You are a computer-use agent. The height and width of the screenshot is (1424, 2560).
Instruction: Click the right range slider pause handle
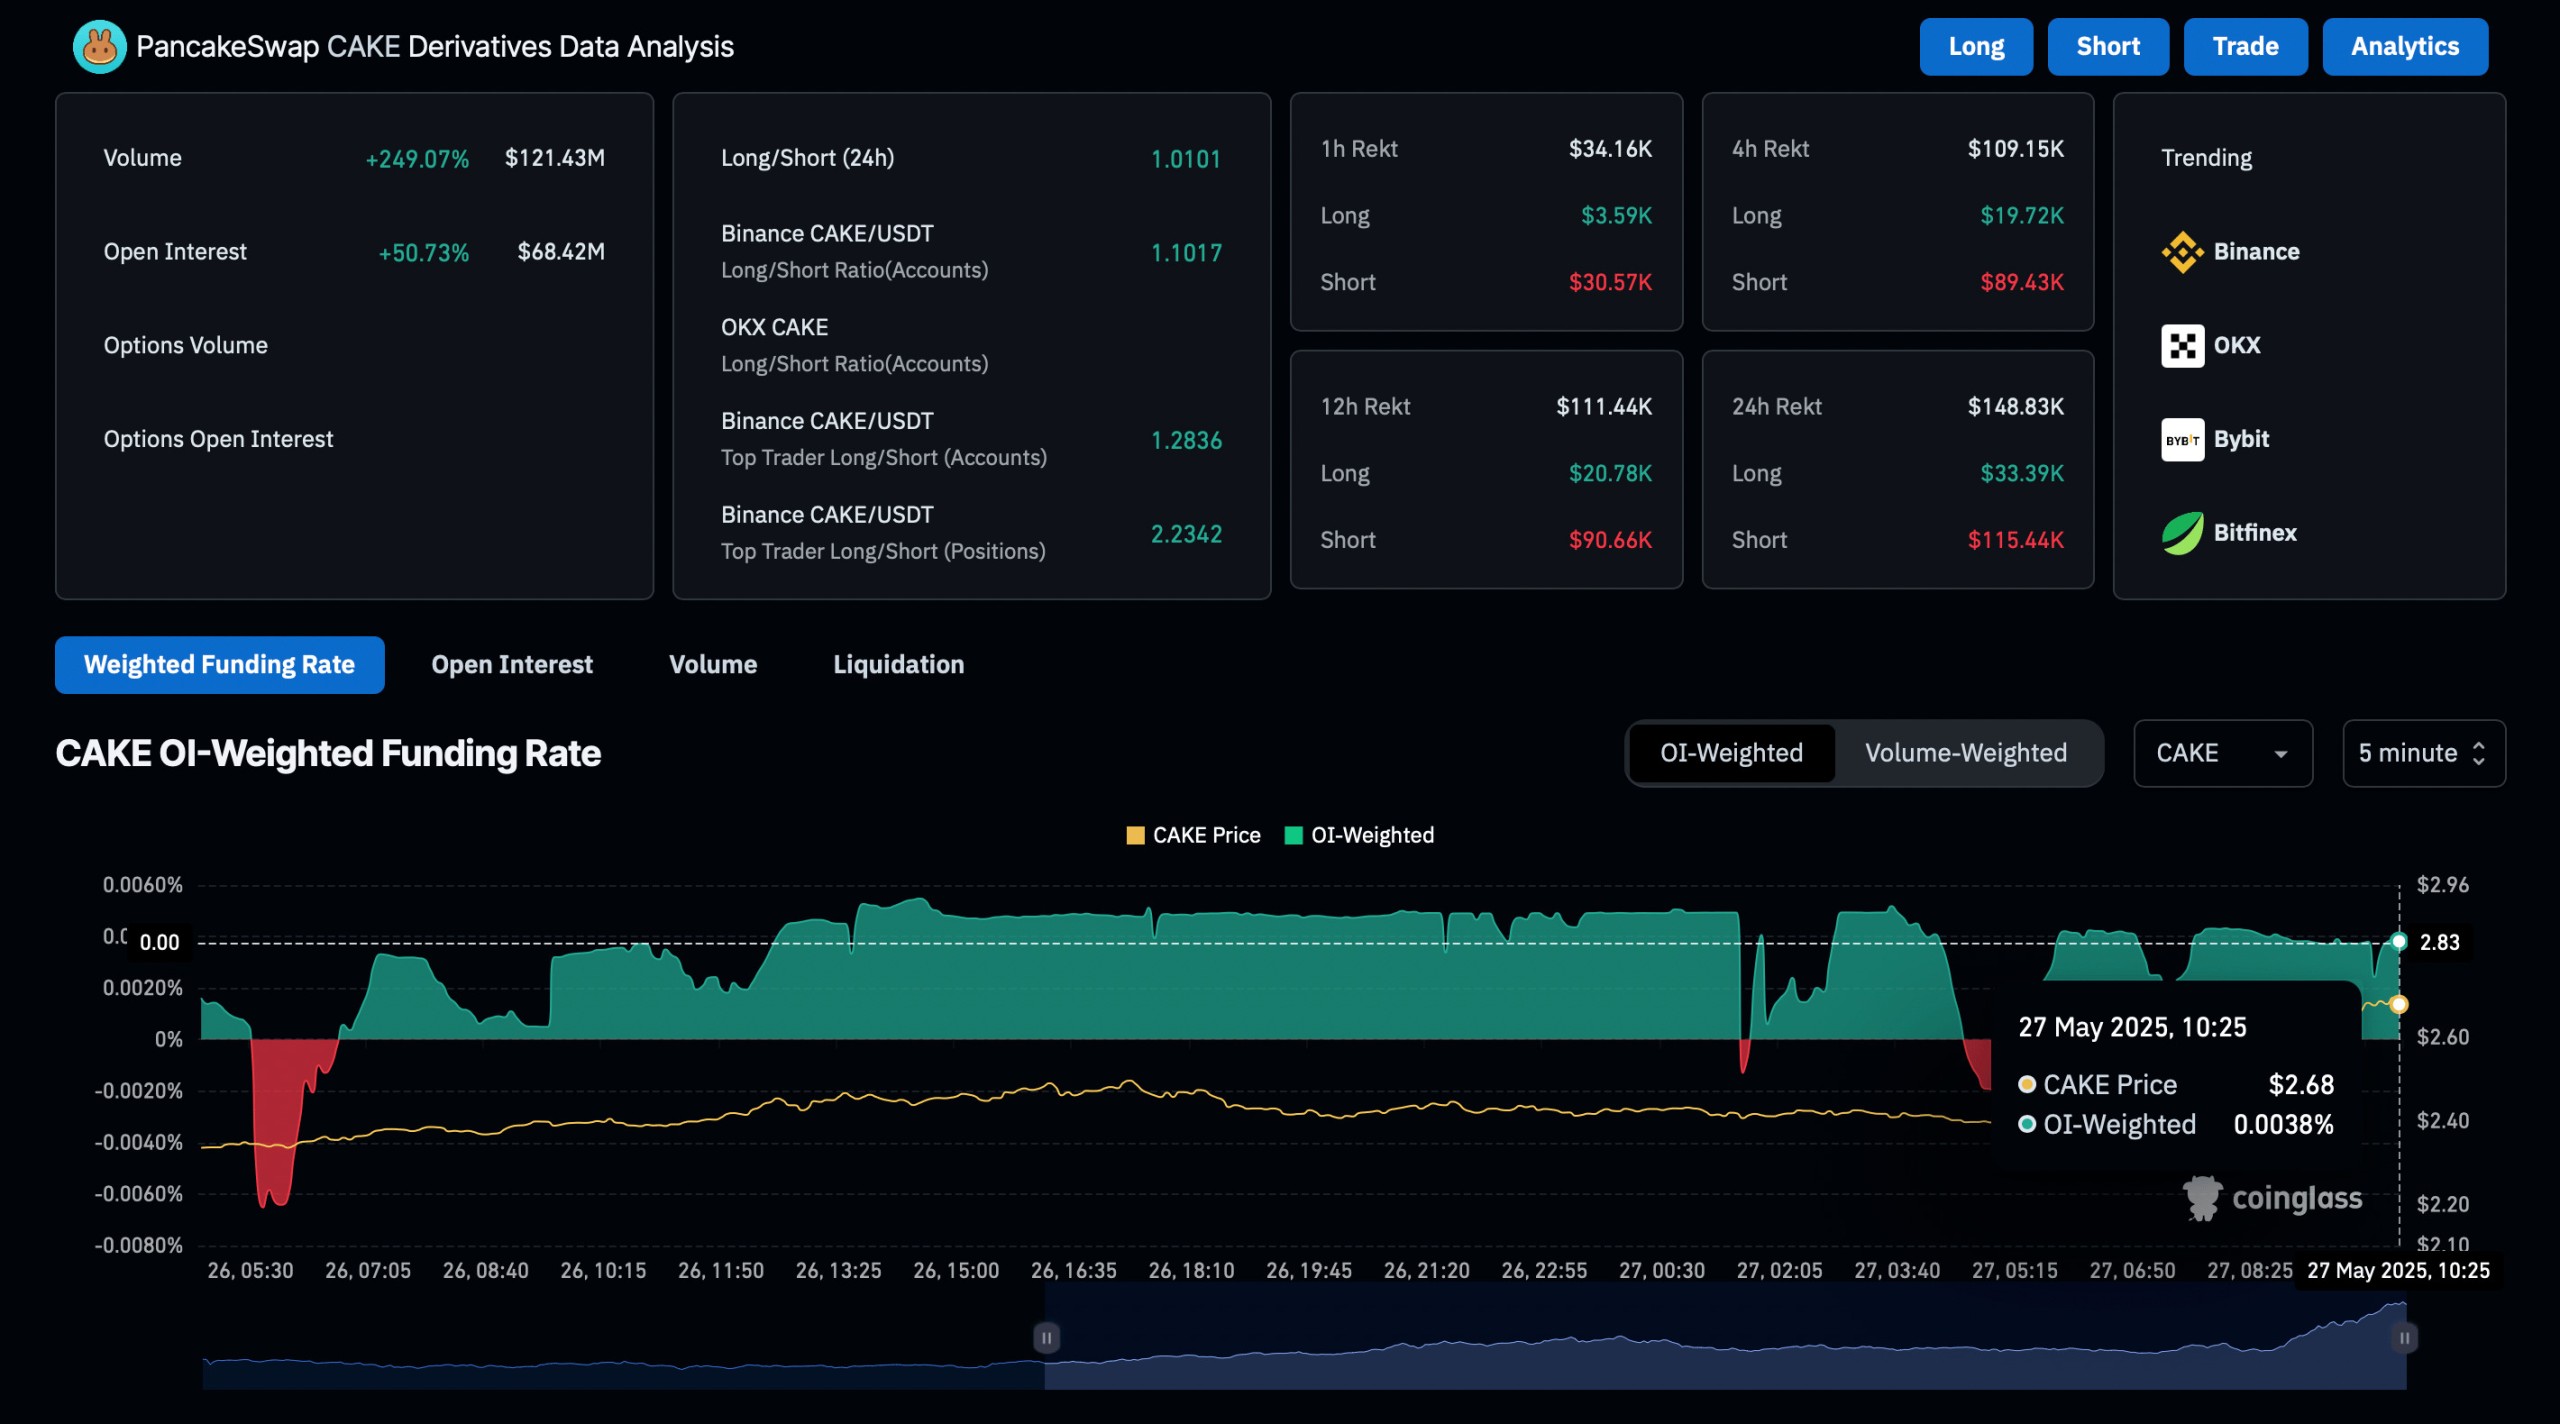pyautogui.click(x=2404, y=1337)
